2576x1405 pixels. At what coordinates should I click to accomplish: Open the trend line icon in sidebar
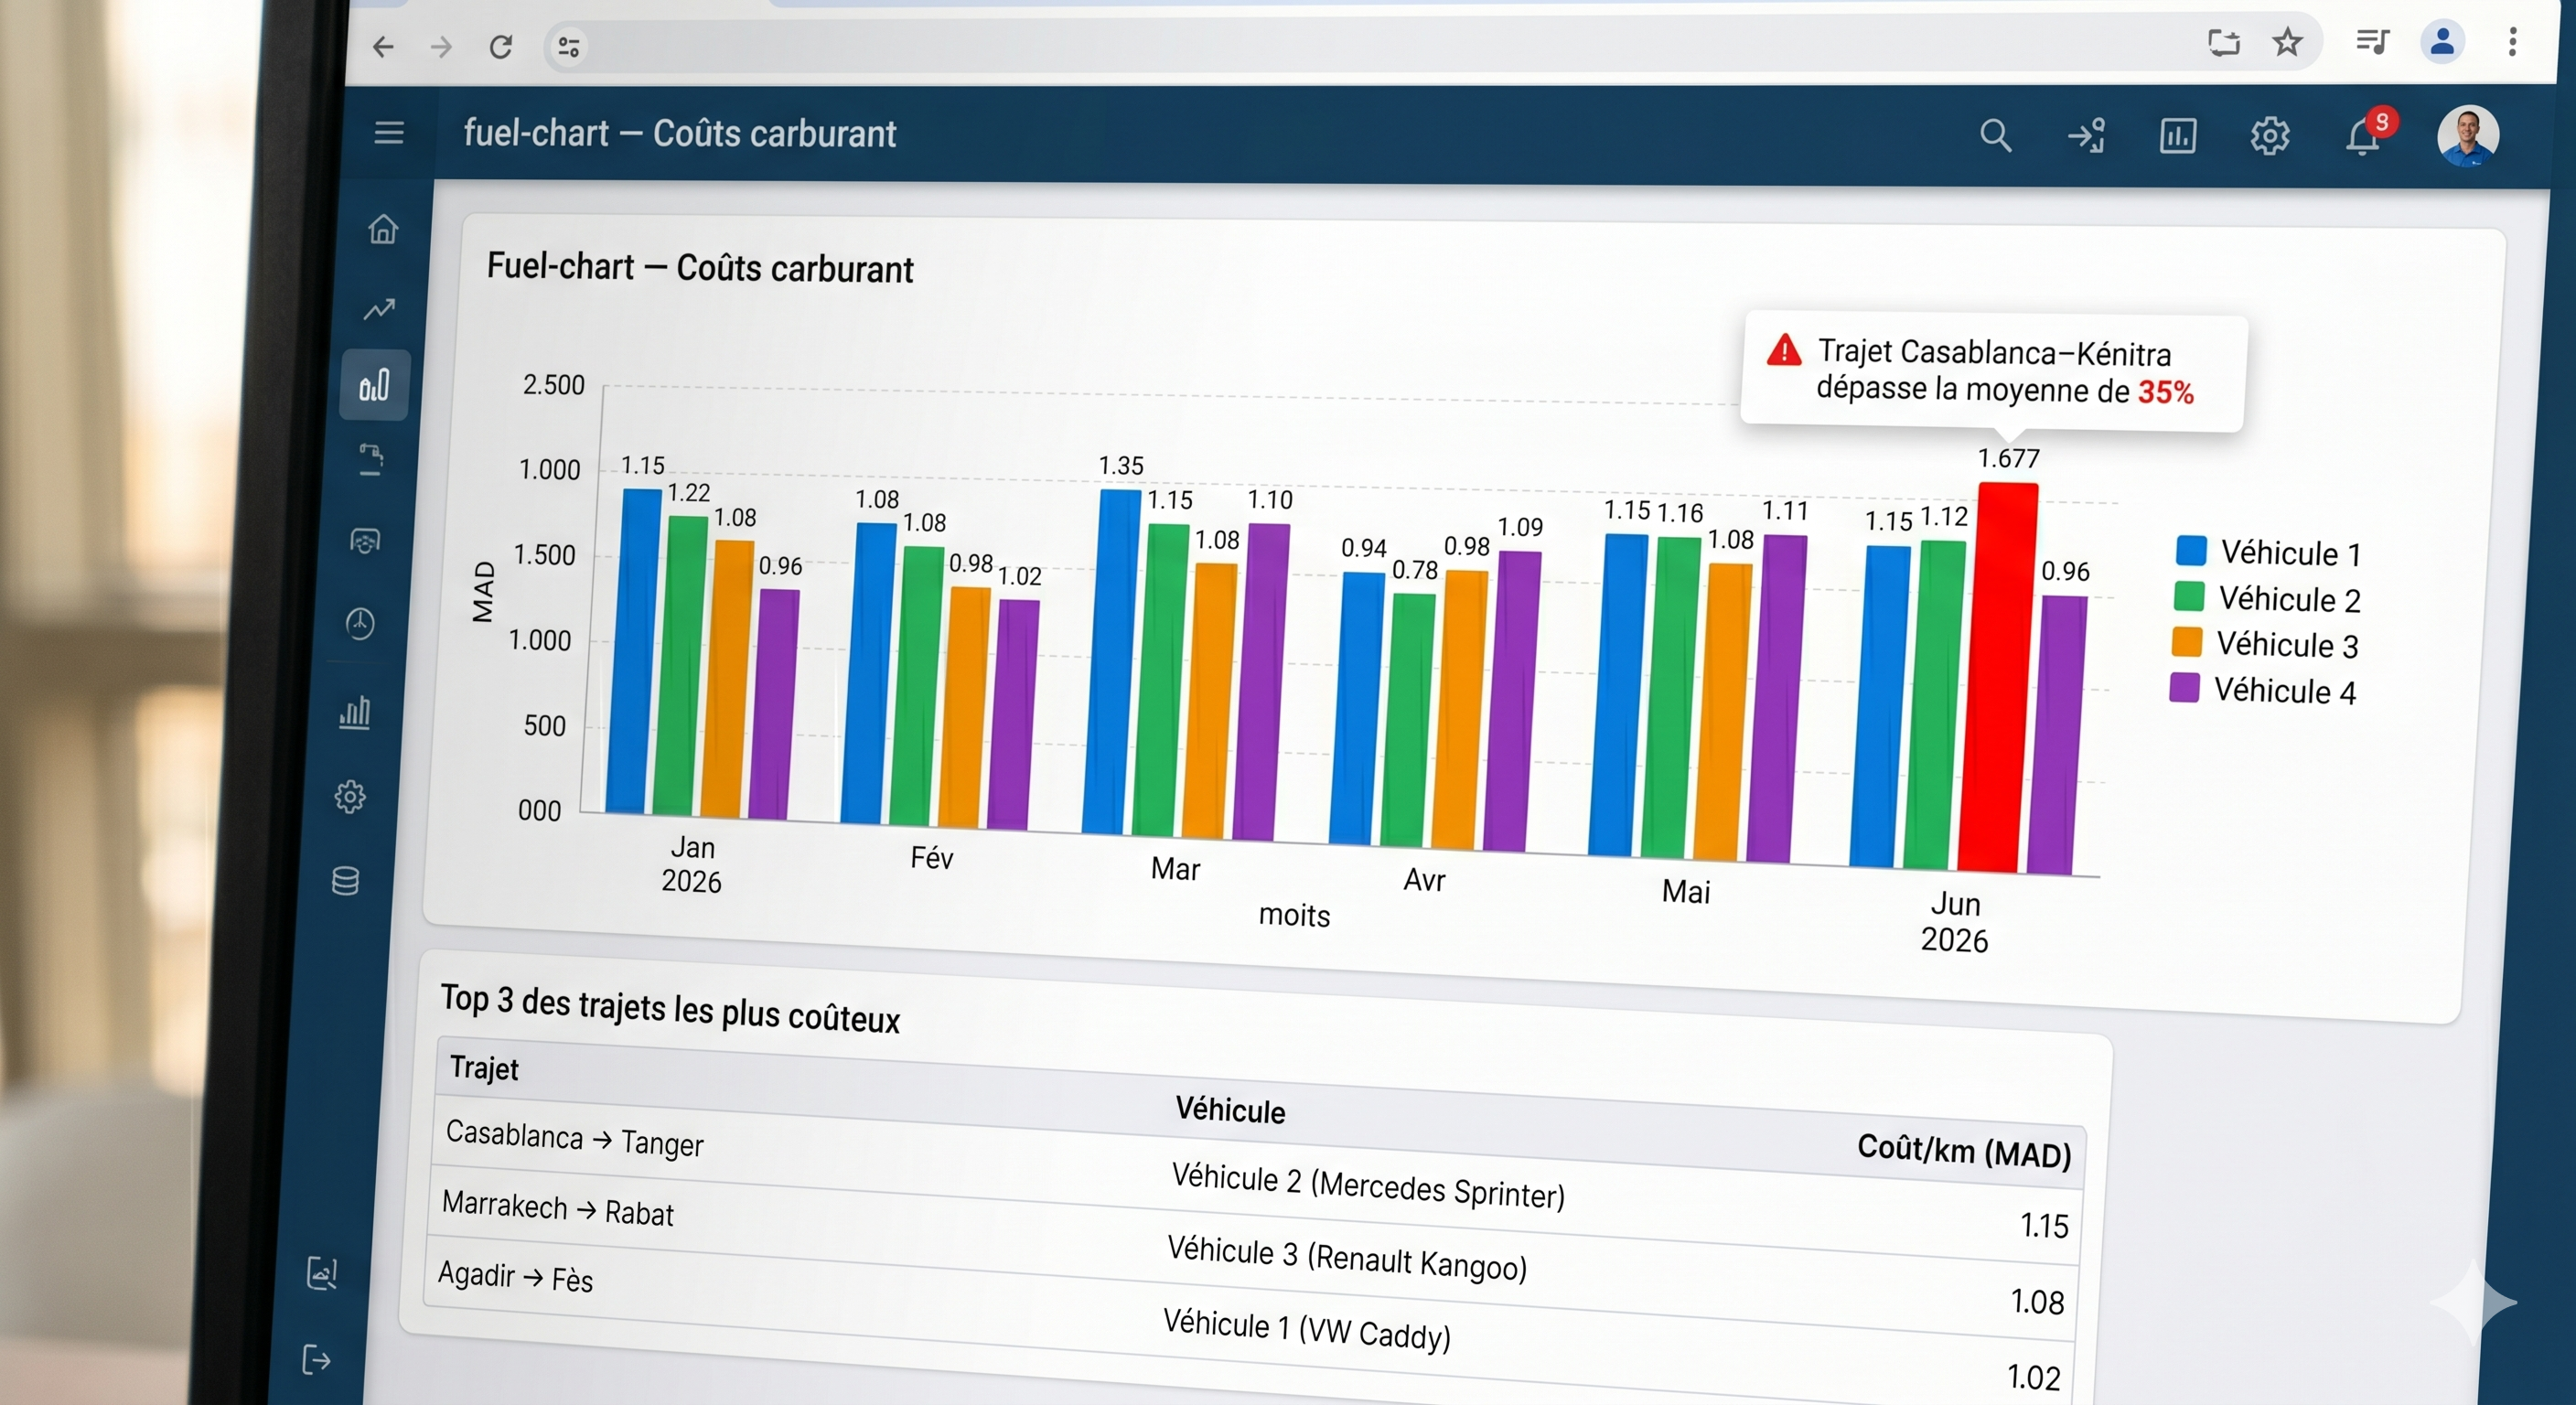(x=379, y=309)
